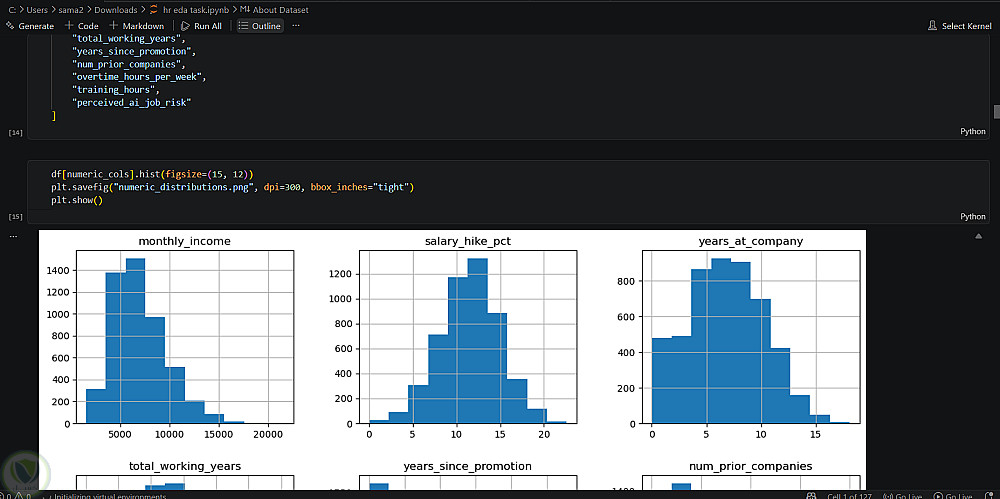This screenshot has height=499, width=1000.
Task: Open the toolbar more actions ellipsis
Action: click(x=295, y=26)
